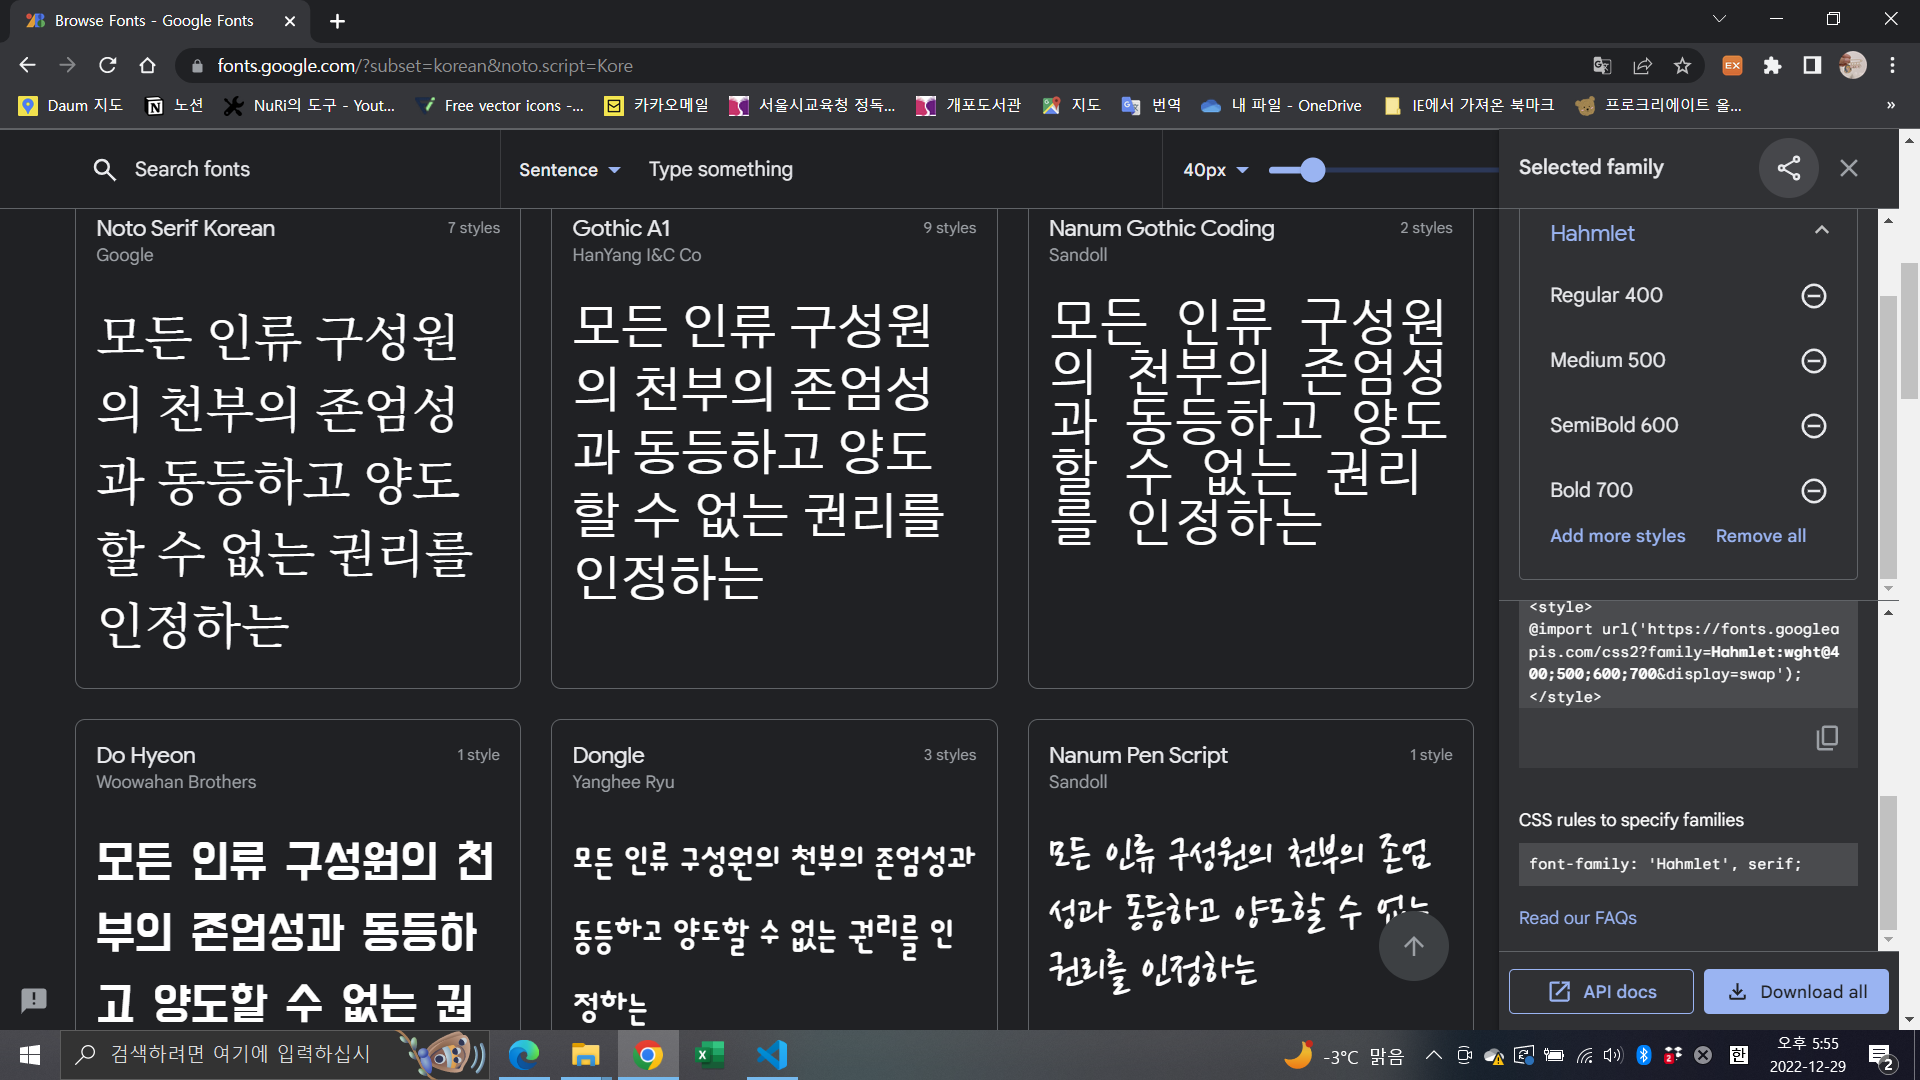Open the Nanum Pen Script font card
Viewport: 1920px width, 1080px height.
1250,875
